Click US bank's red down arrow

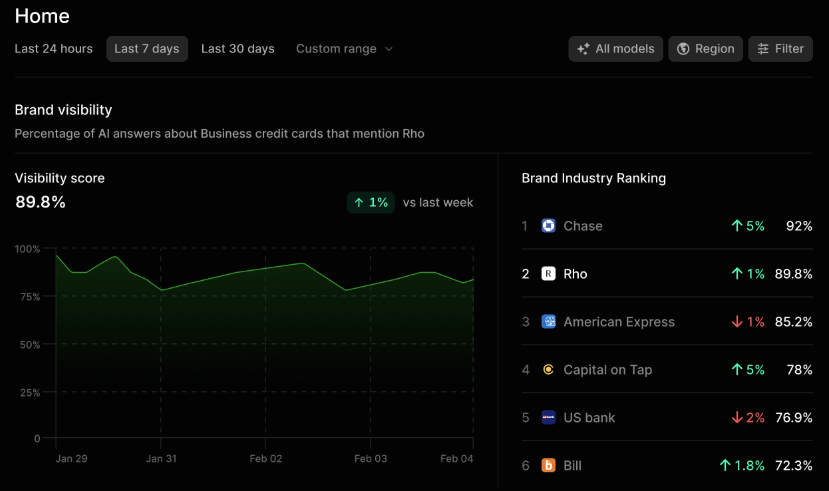(737, 418)
